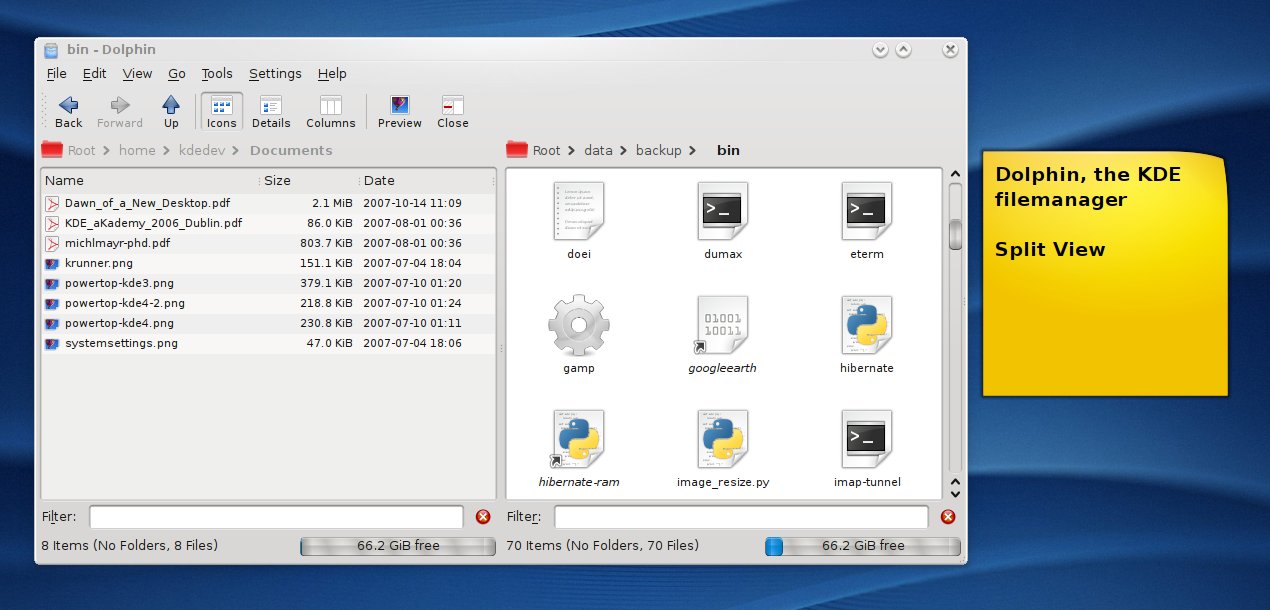
Task: Select the doei text file icon
Action: click(x=578, y=211)
